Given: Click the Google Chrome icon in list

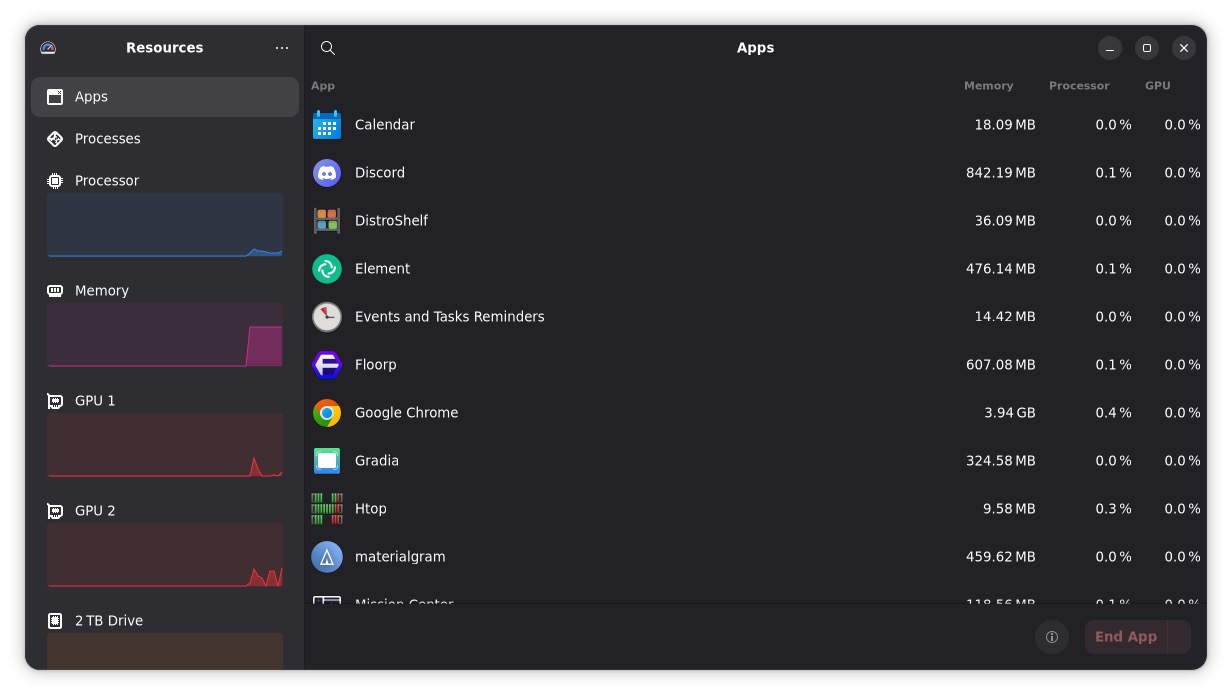Looking at the screenshot, I should 327,413.
